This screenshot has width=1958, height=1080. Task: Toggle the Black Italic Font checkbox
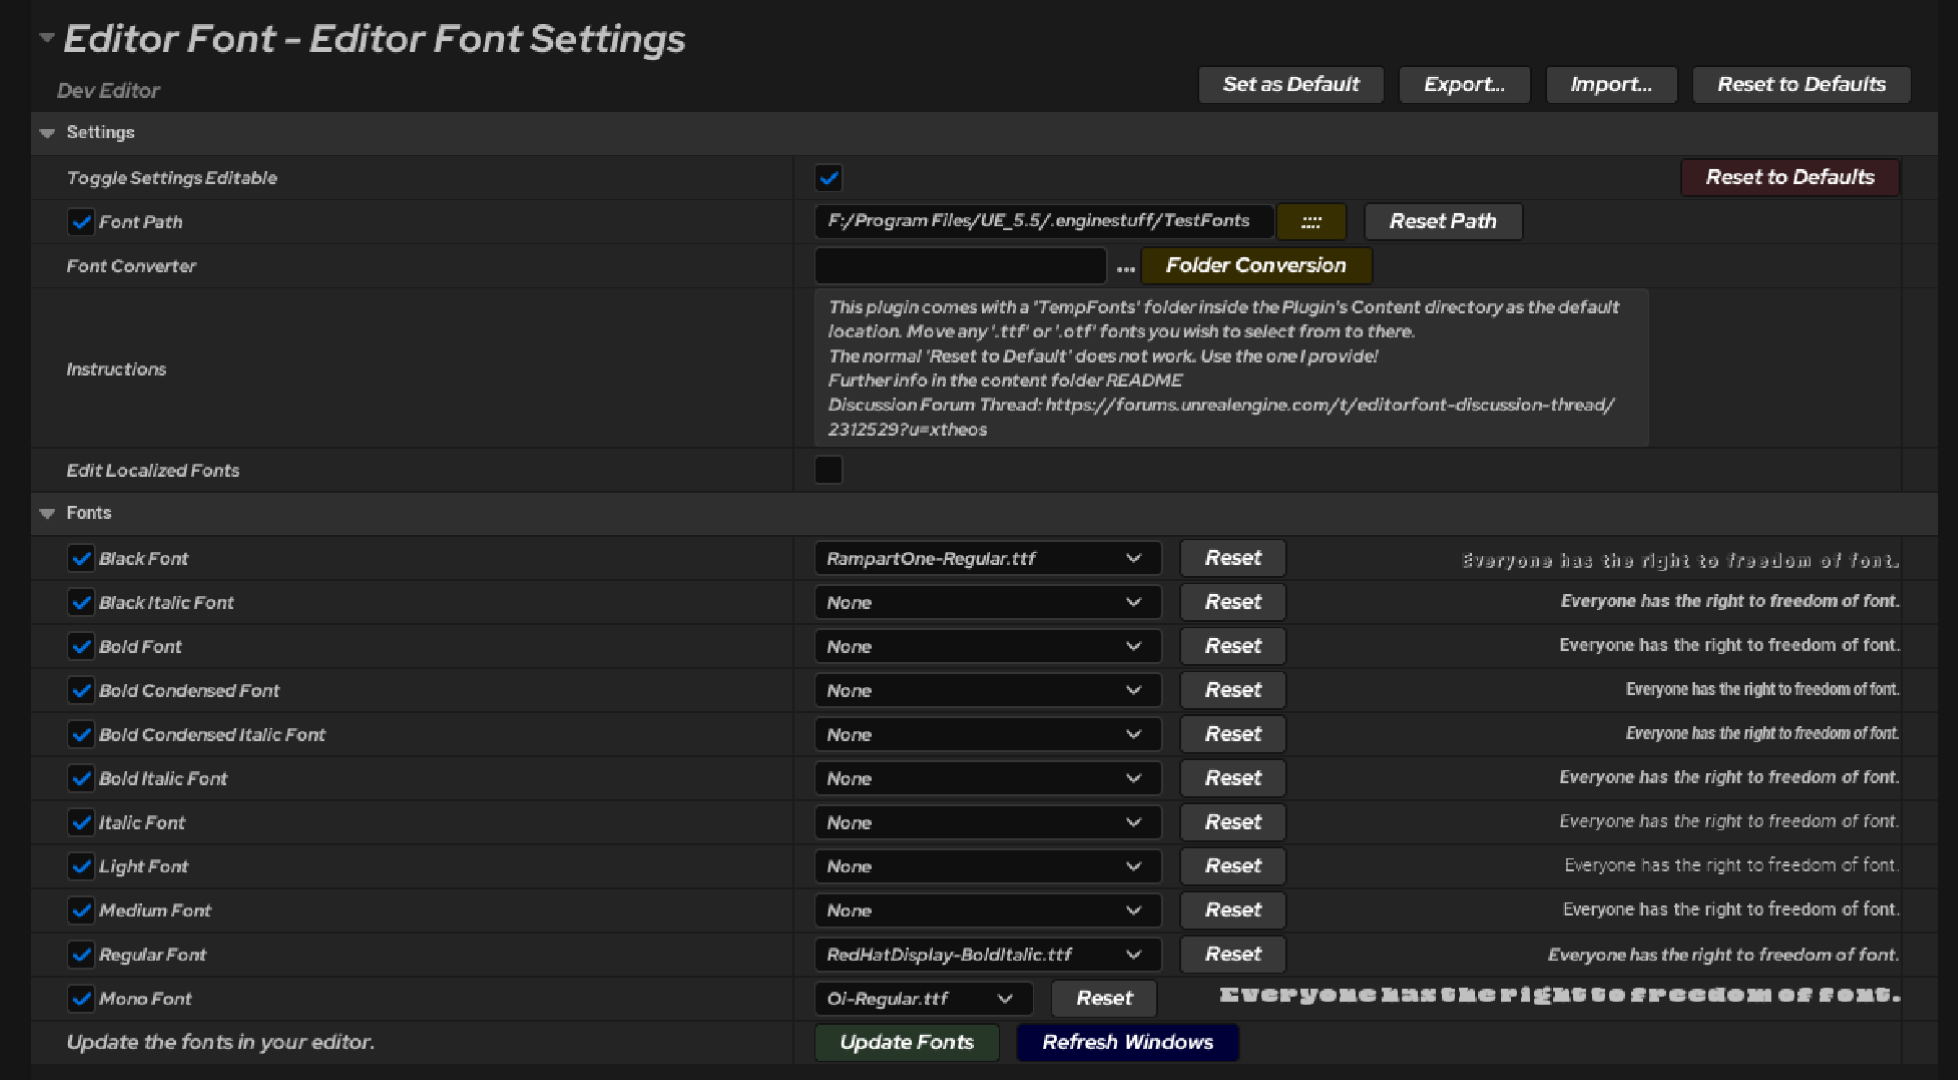[x=81, y=602]
